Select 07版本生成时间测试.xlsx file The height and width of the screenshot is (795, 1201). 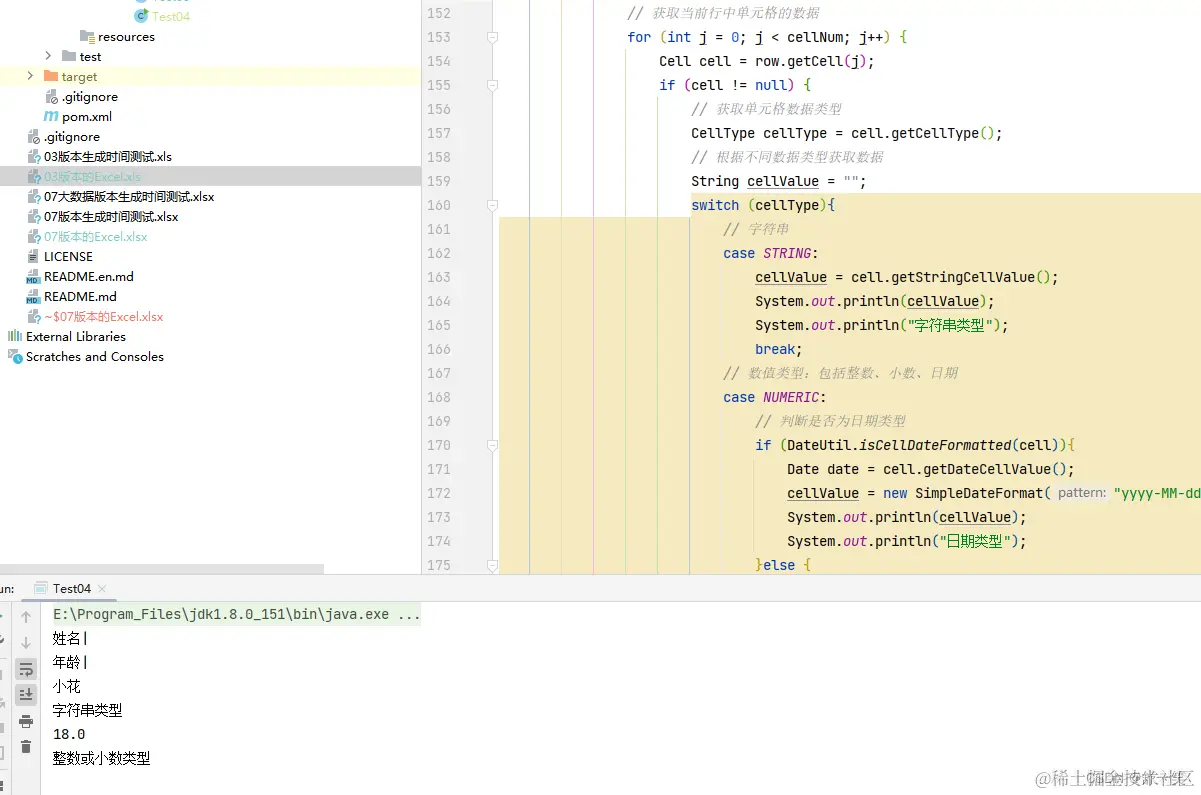[x=111, y=217]
